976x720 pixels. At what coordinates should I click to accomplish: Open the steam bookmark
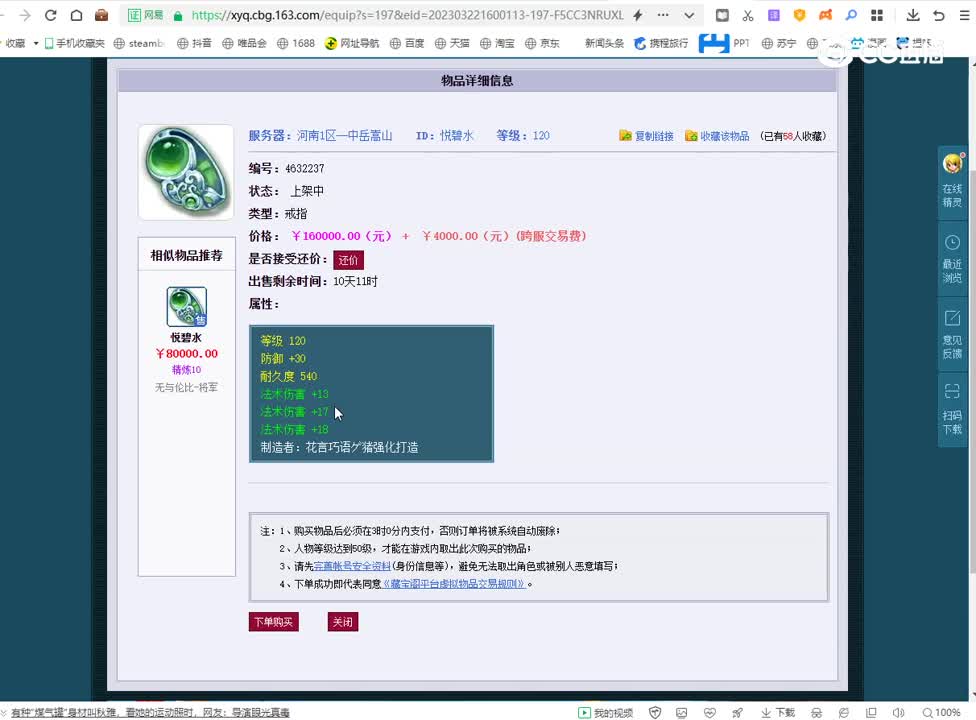pyautogui.click(x=139, y=43)
